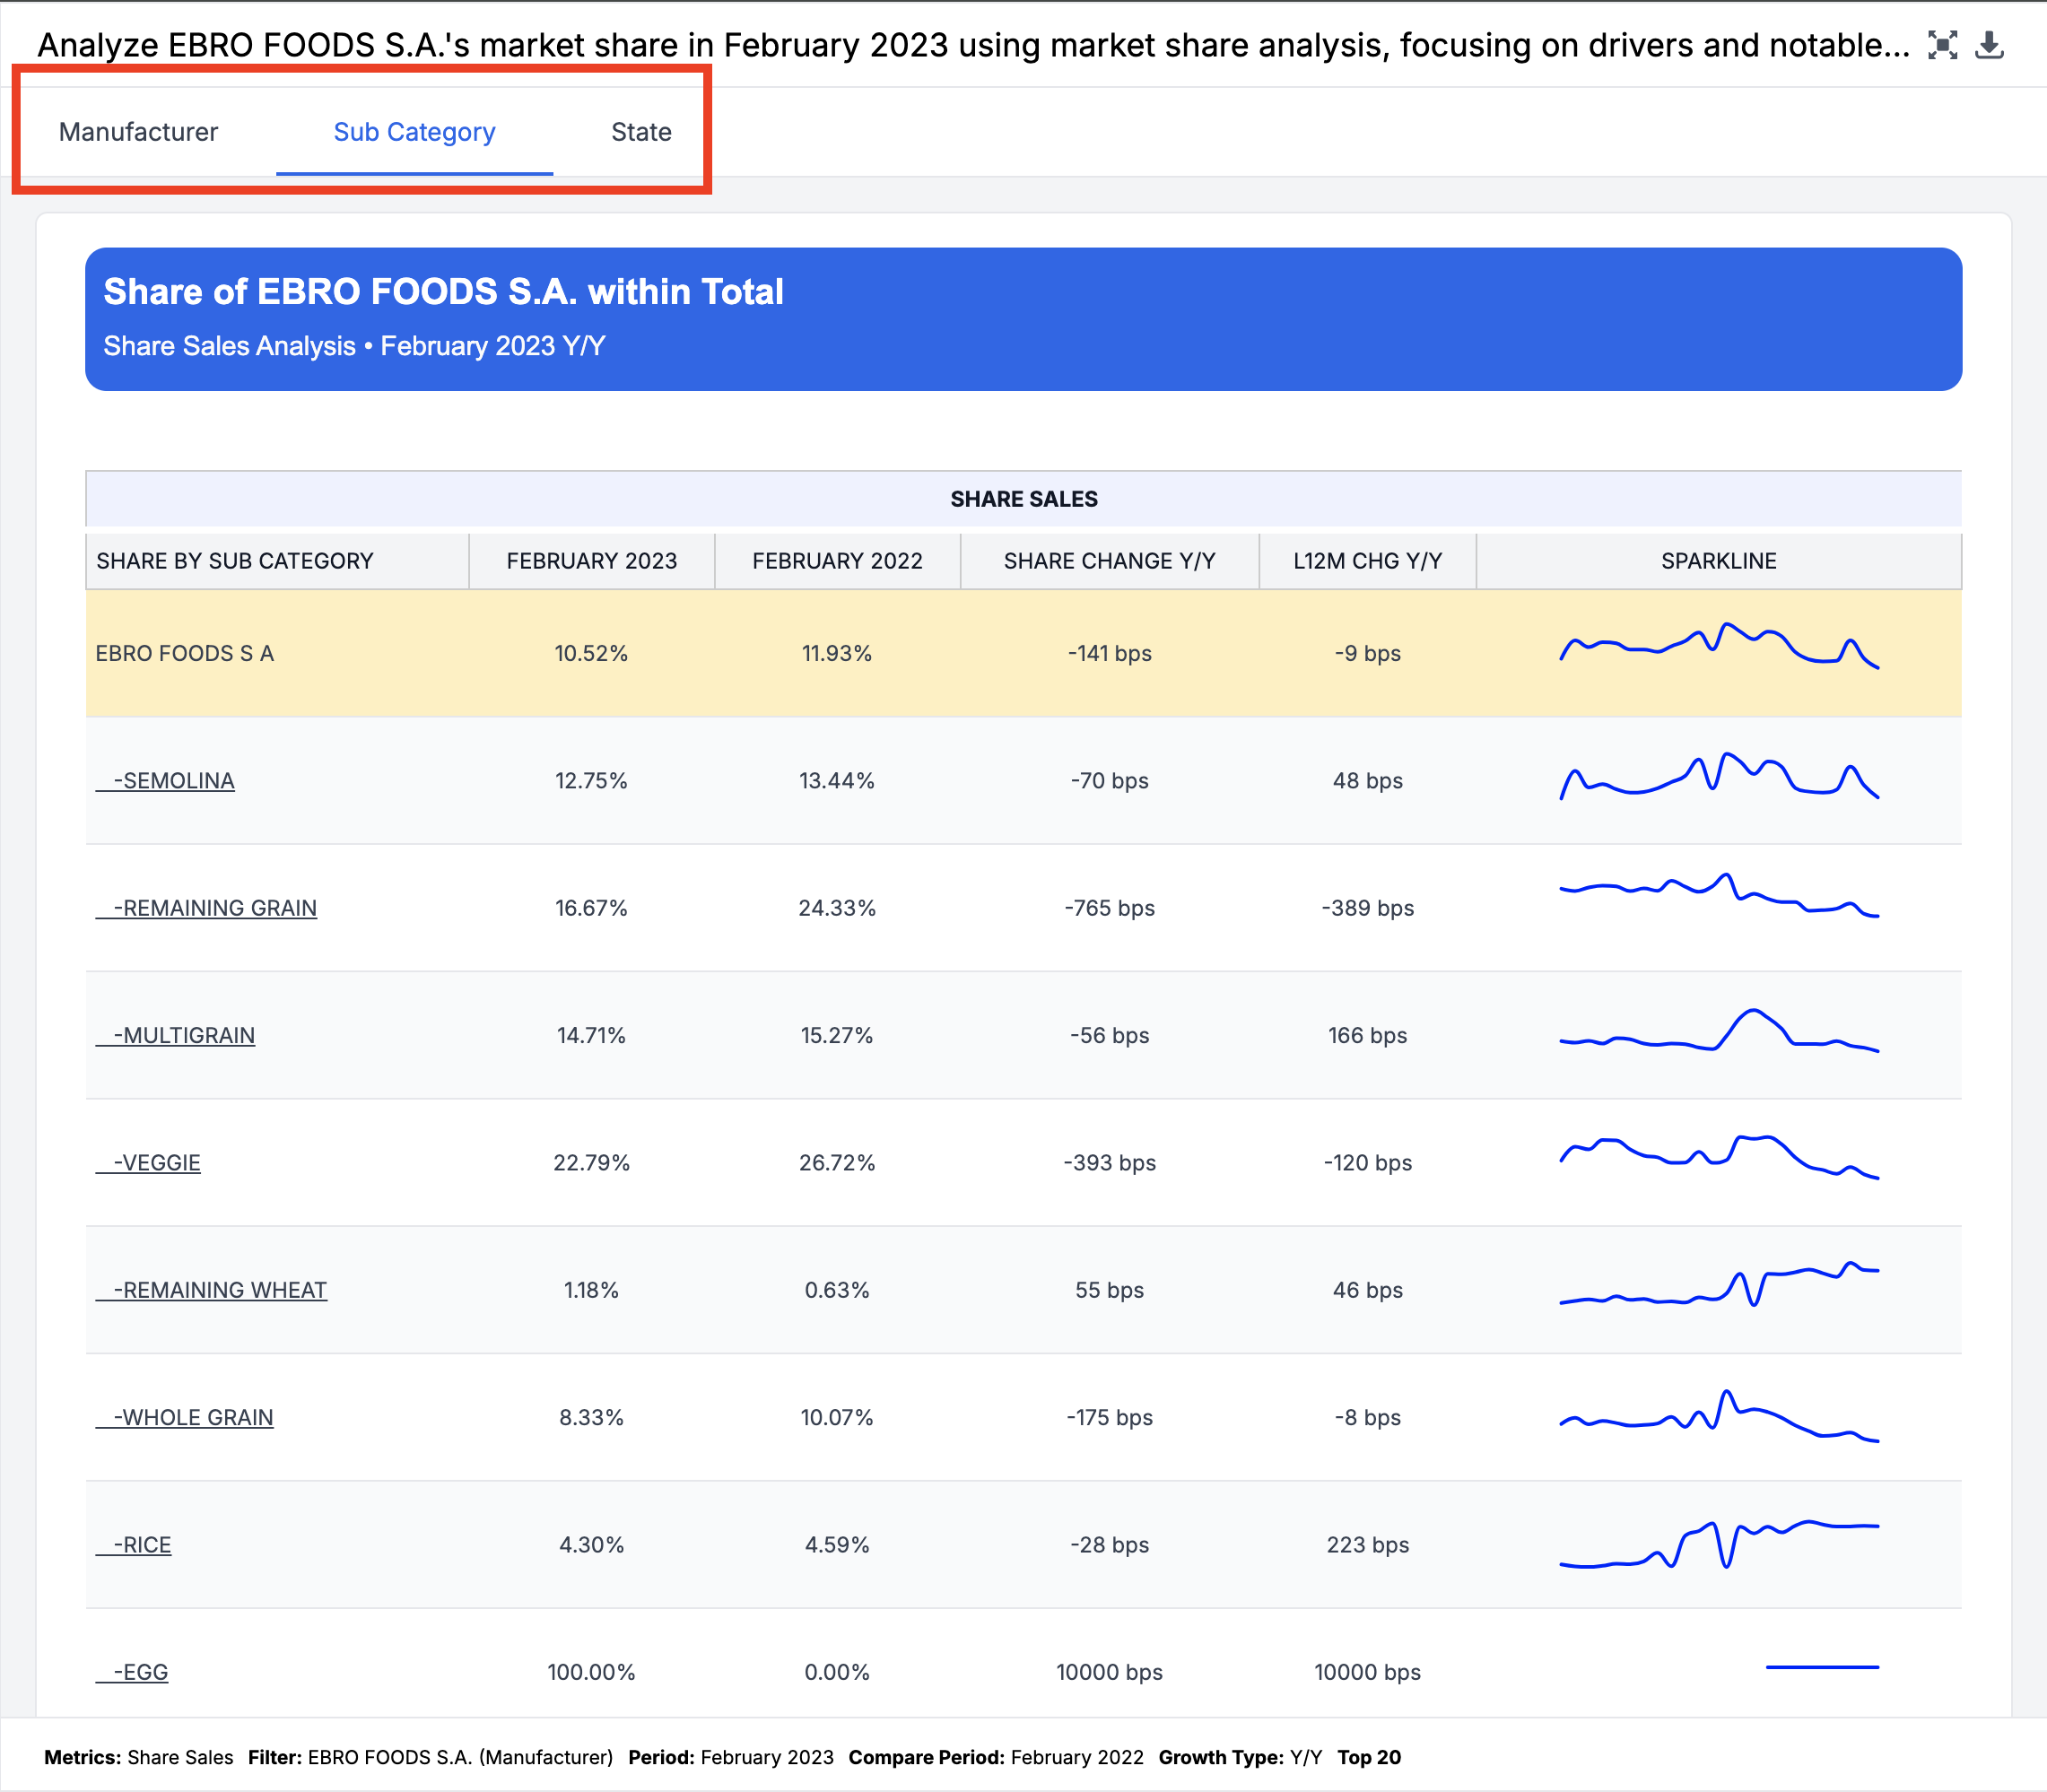Viewport: 2047px width, 1792px height.
Task: Open the -RICE sub category link
Action: pyautogui.click(x=141, y=1545)
